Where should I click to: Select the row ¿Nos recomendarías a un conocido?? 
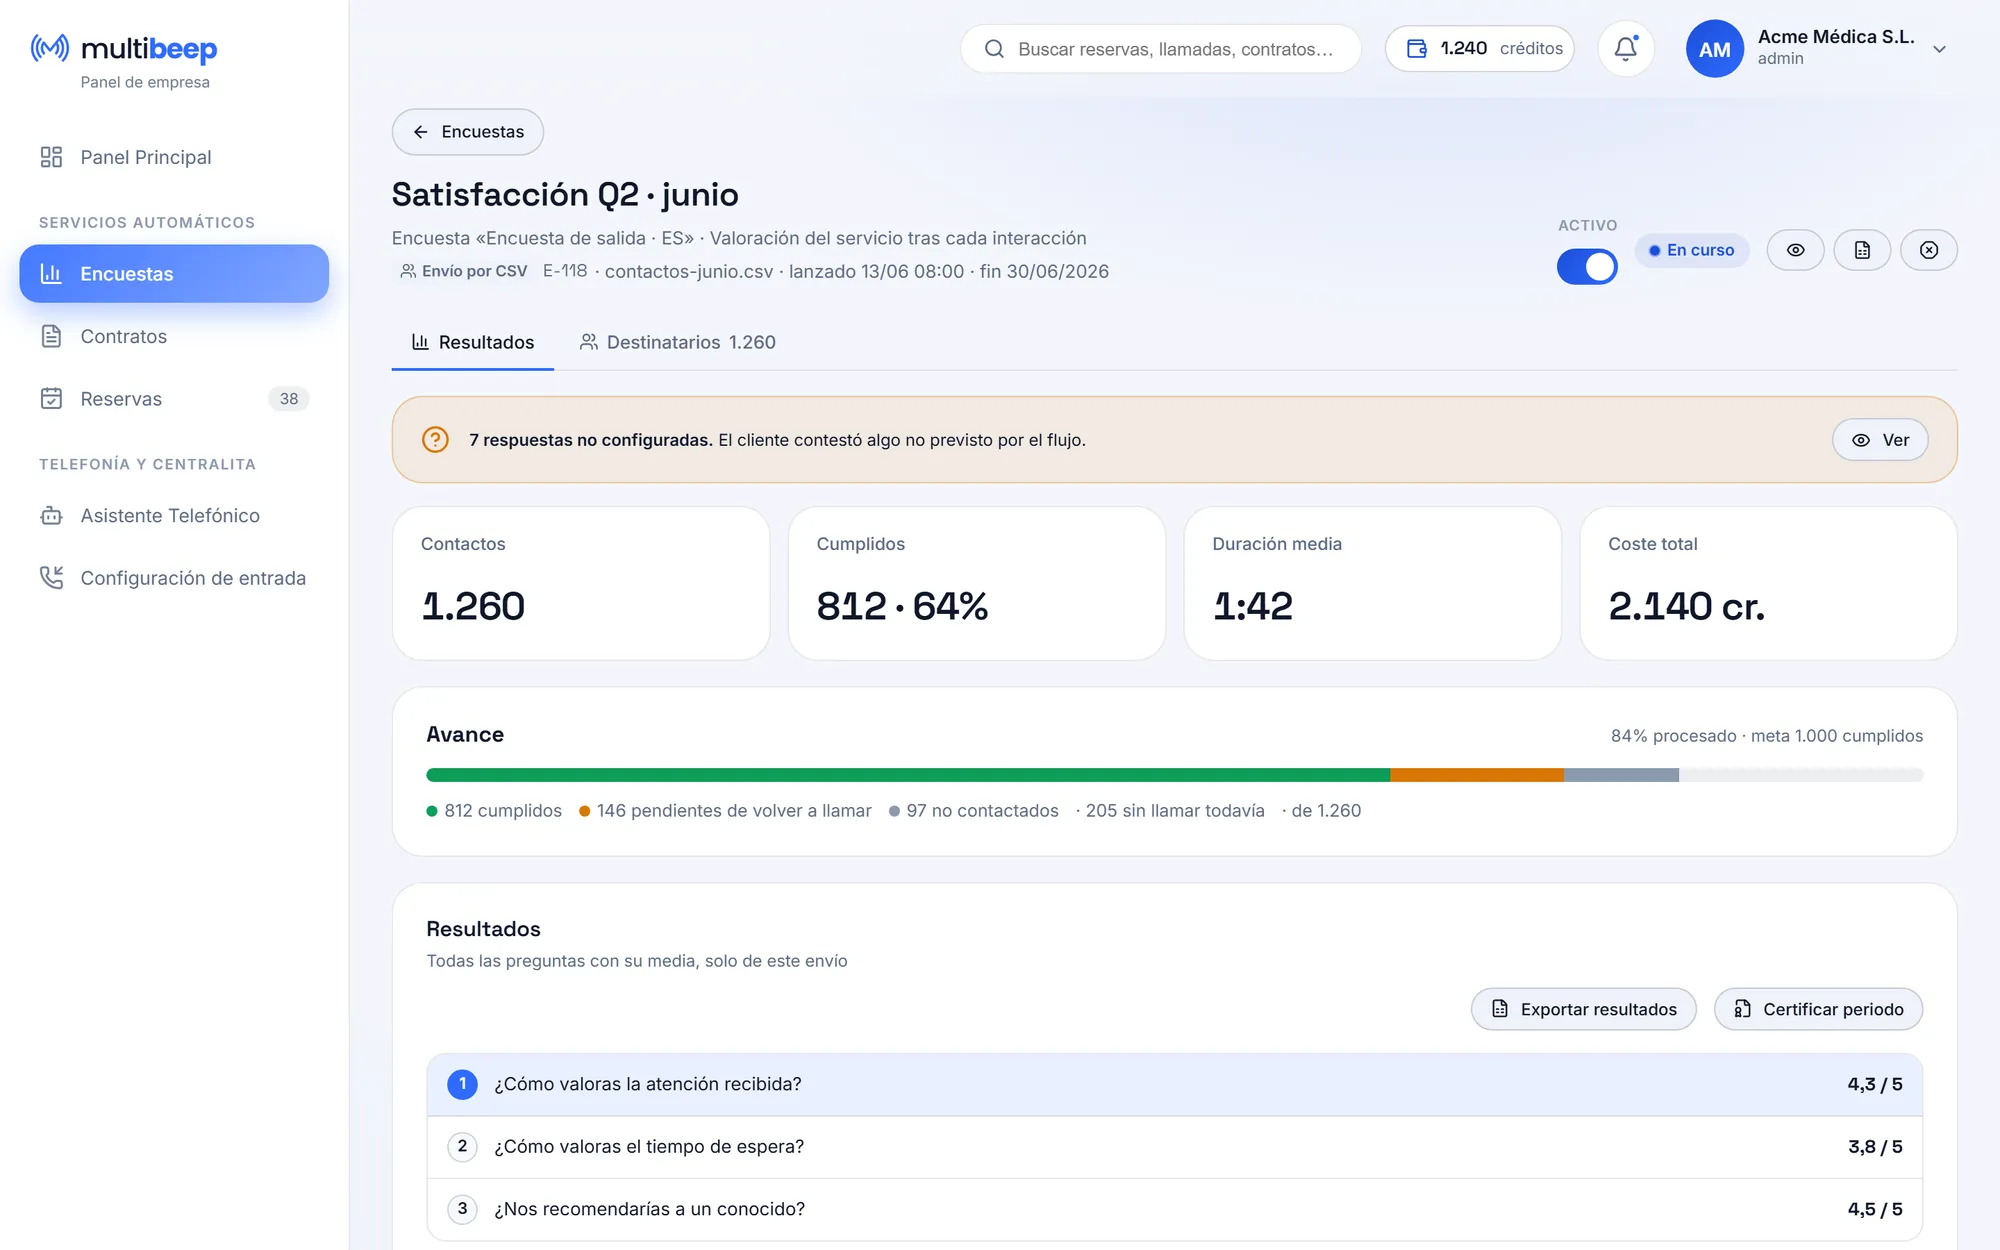coord(1175,1209)
